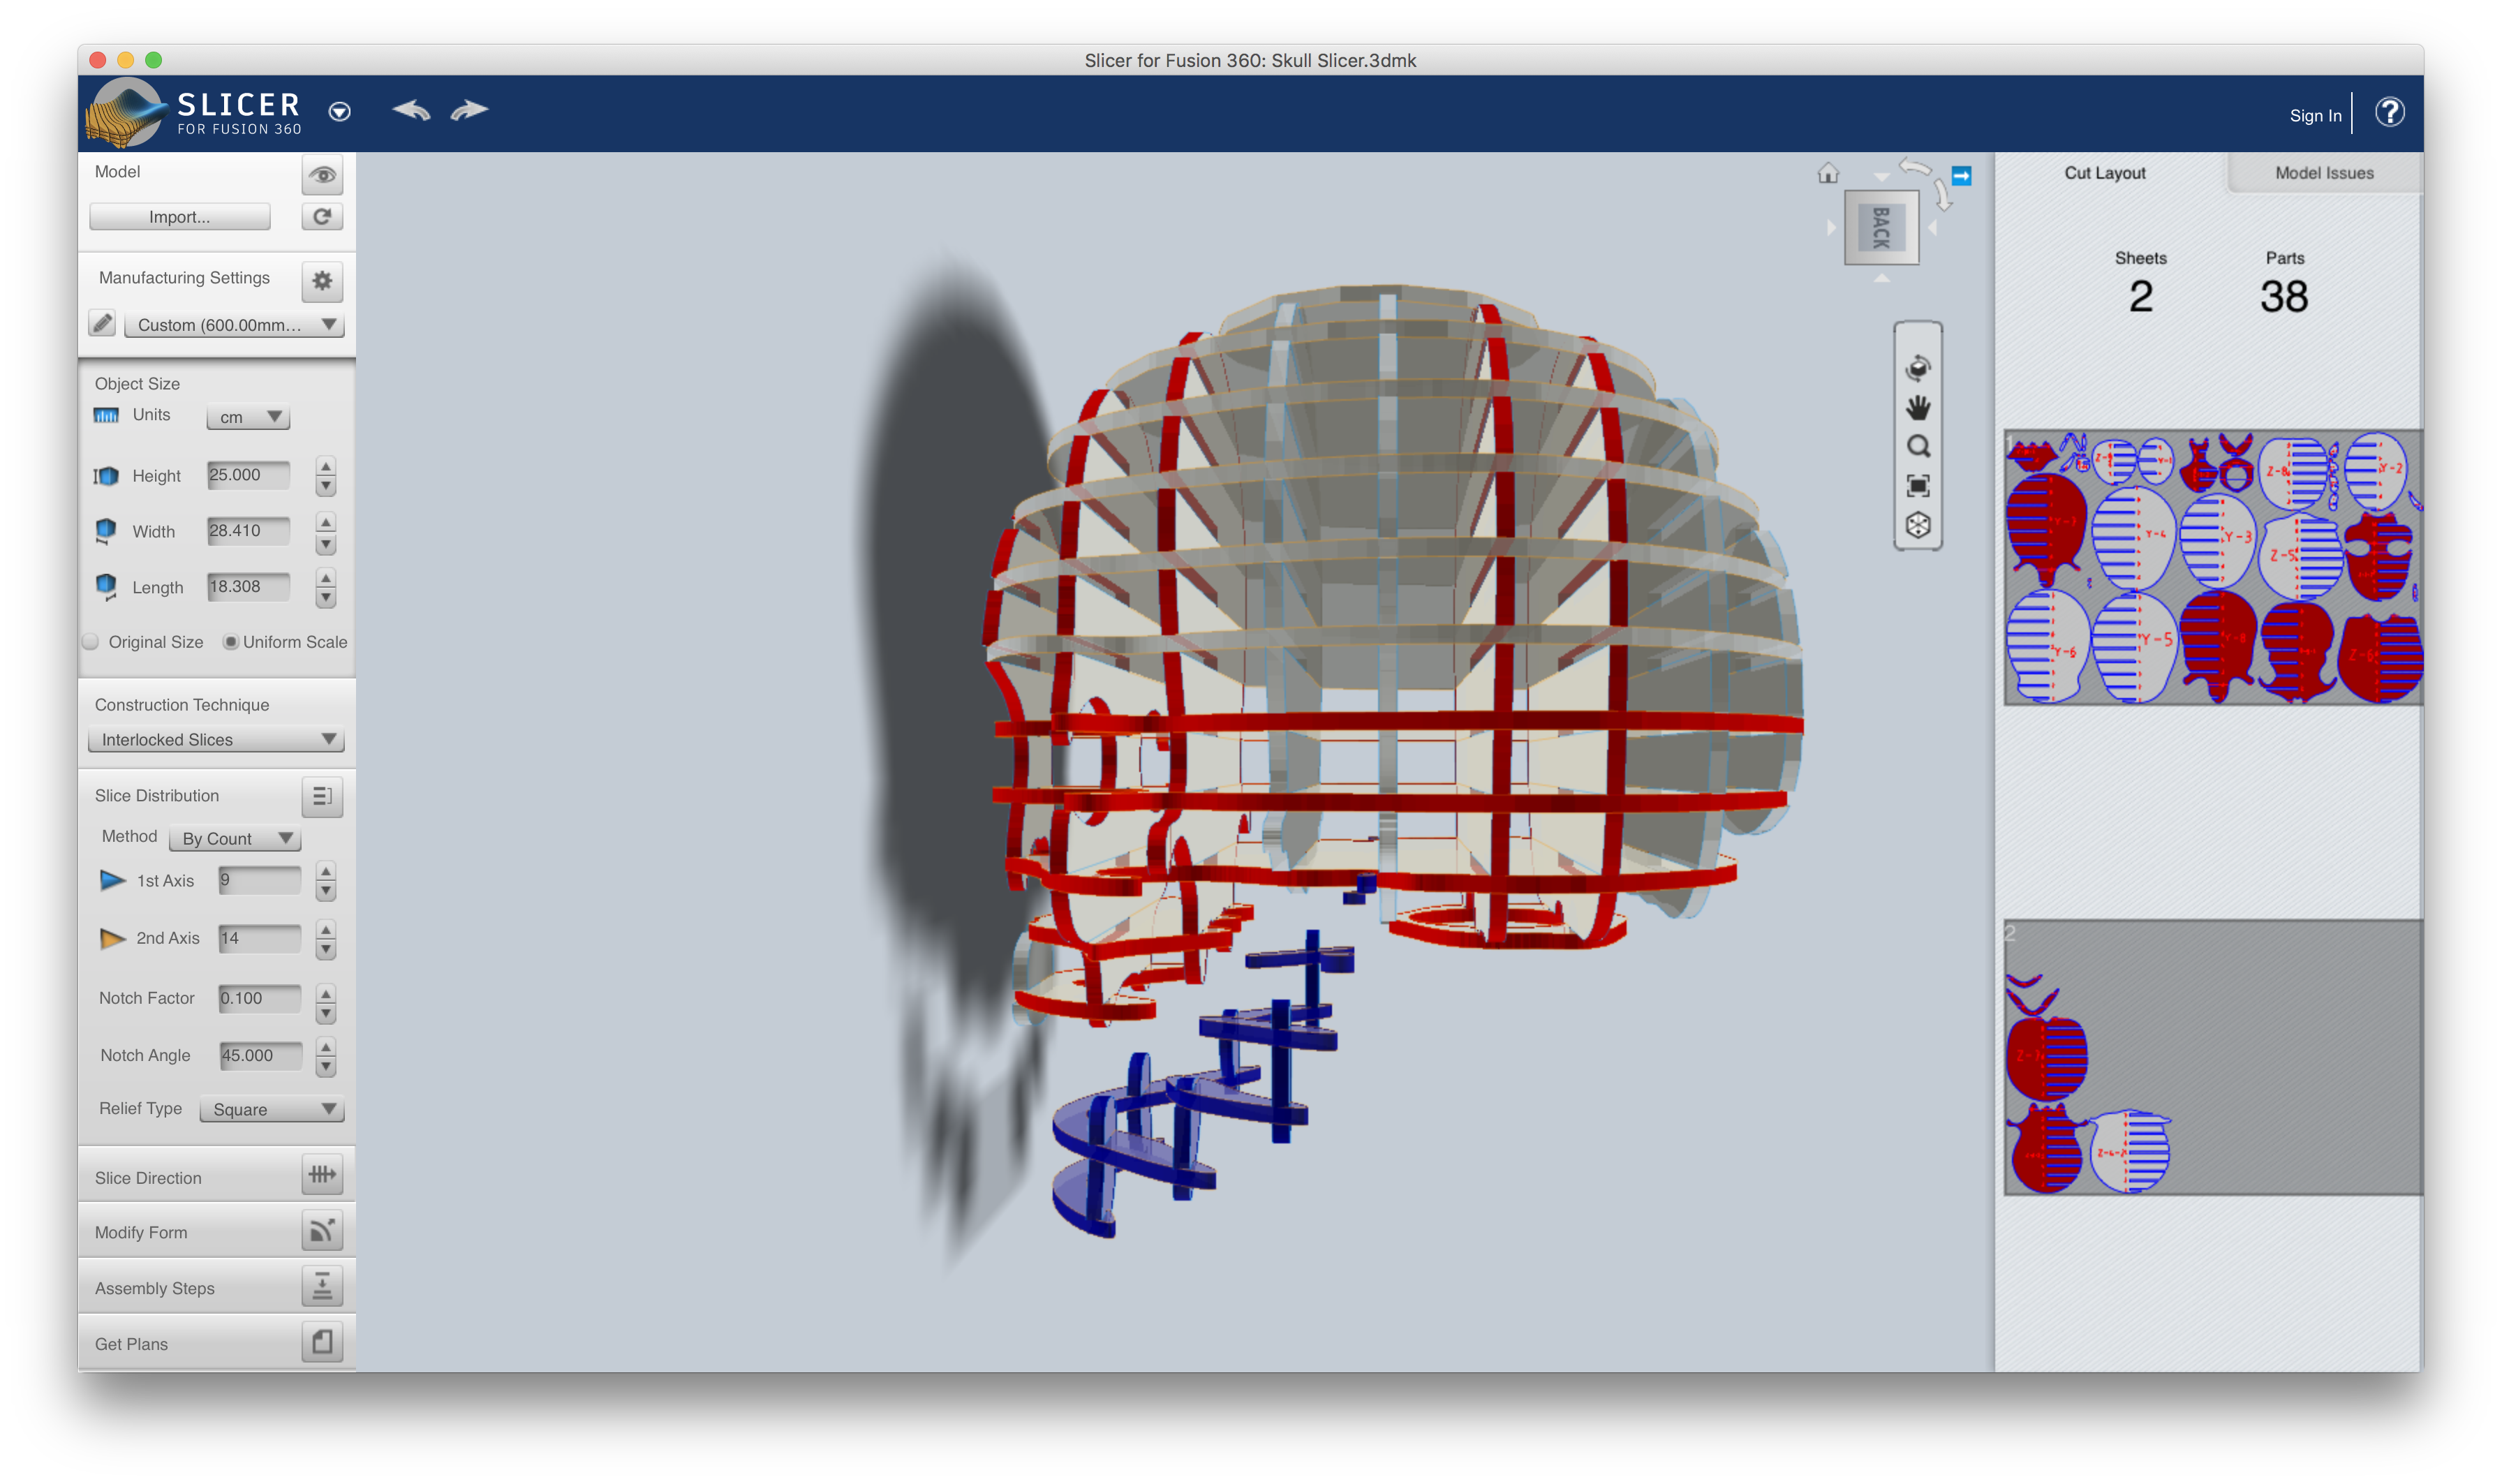Open the Units cm dropdown
The width and height of the screenshot is (2502, 1484).
[x=248, y=417]
